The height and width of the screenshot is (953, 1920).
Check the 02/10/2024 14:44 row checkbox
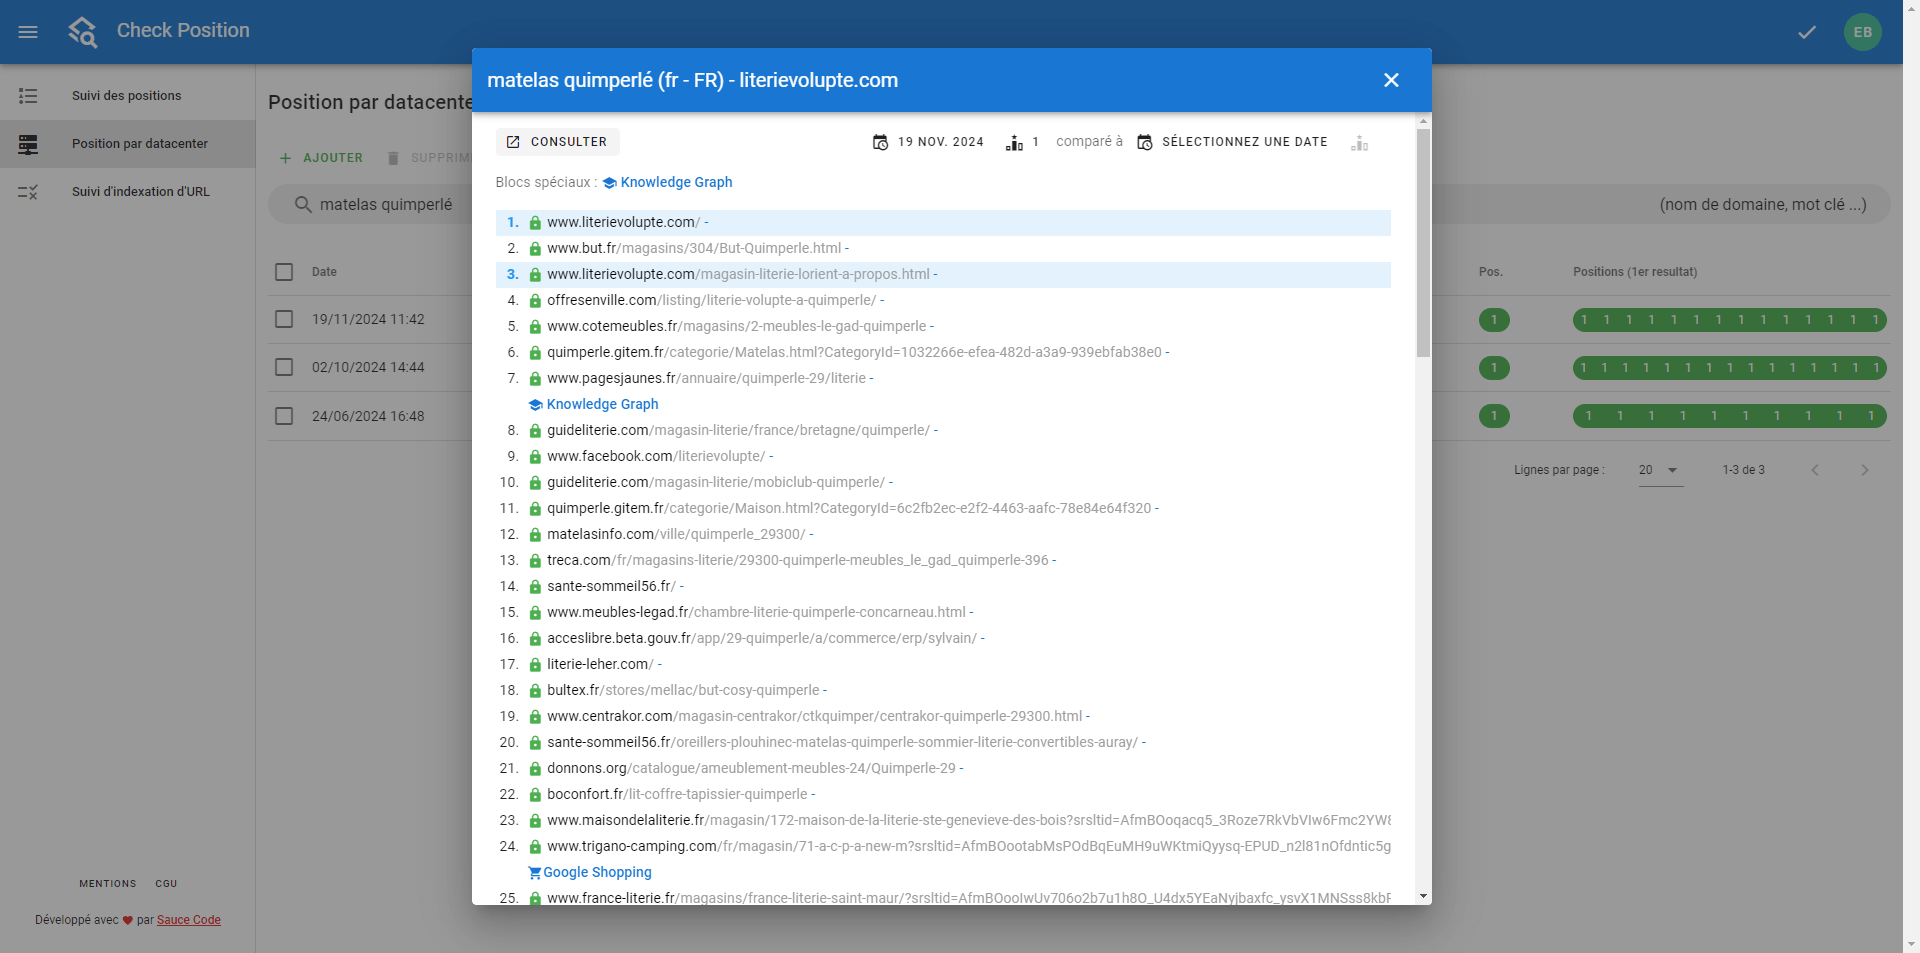(284, 367)
